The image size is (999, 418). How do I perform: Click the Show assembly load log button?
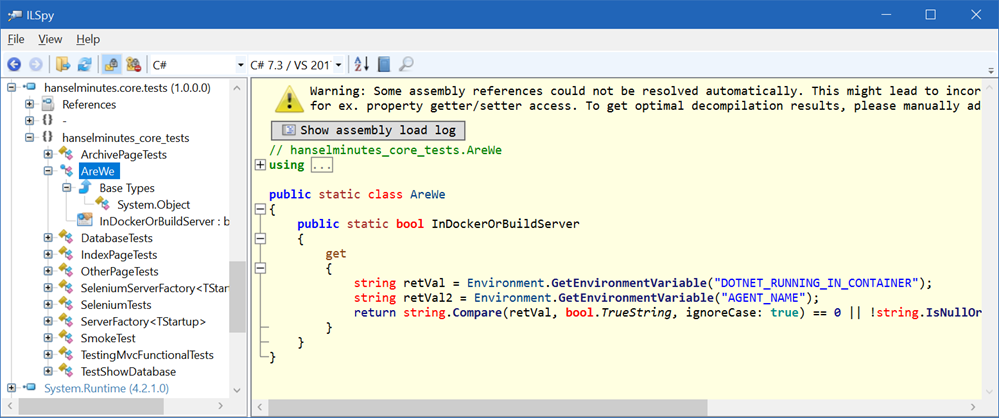(x=368, y=131)
